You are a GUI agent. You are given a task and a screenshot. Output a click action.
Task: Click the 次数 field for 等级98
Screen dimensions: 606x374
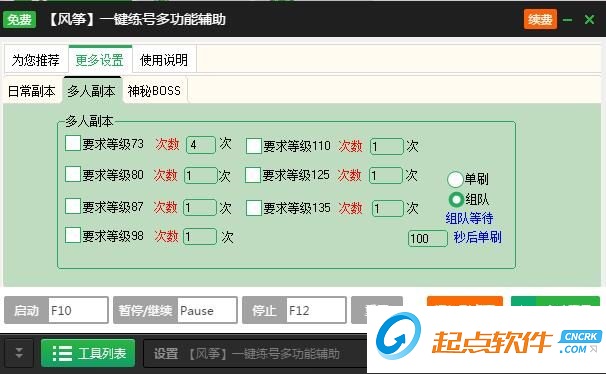[200, 236]
